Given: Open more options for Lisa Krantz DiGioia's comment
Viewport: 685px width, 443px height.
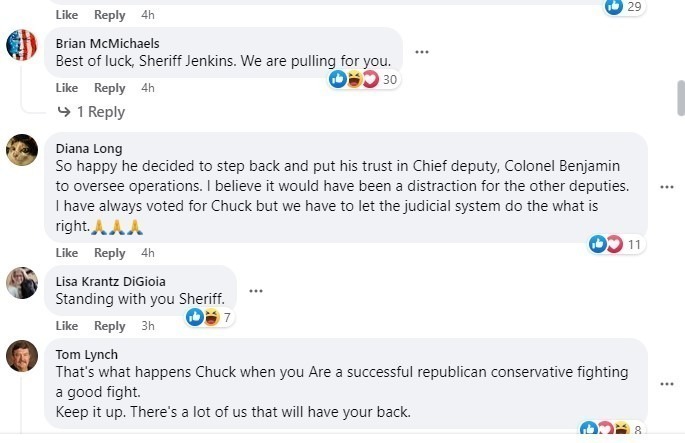Looking at the screenshot, I should 256,291.
